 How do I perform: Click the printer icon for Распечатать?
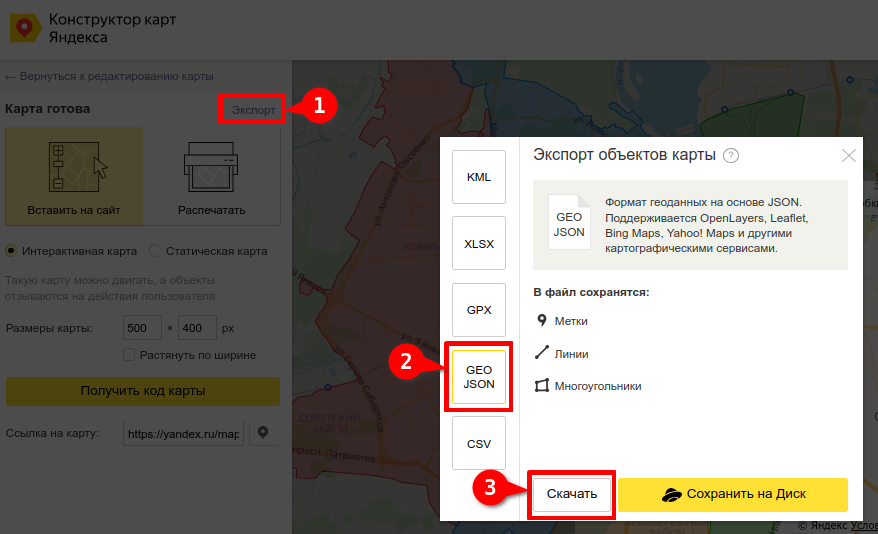tap(211, 166)
